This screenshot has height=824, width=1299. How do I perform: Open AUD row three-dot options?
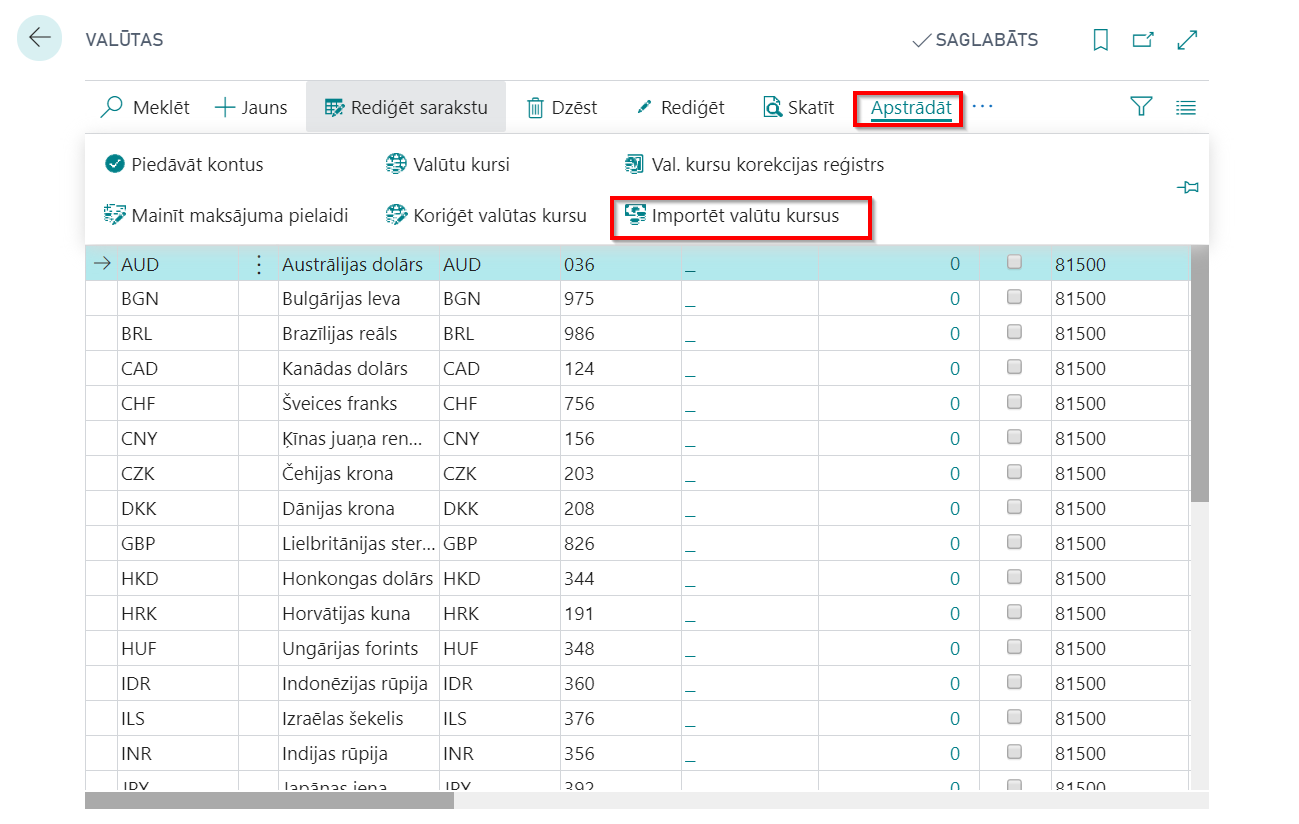[259, 265]
